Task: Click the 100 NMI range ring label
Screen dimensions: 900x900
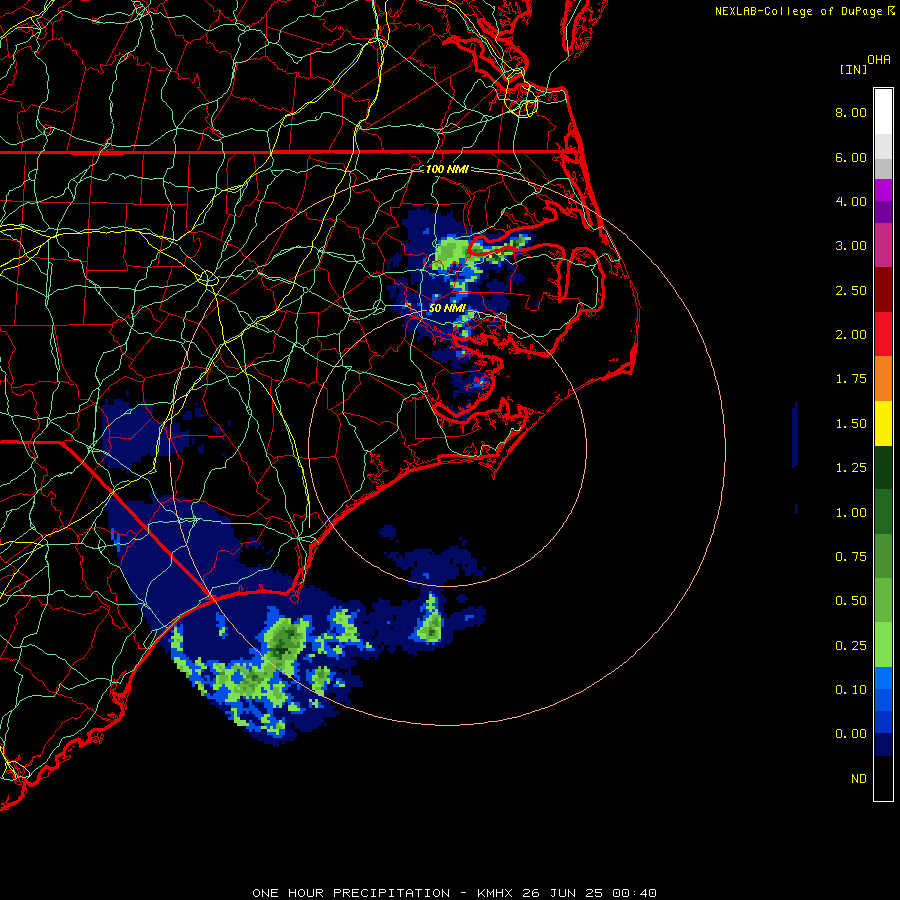Action: [x=447, y=169]
